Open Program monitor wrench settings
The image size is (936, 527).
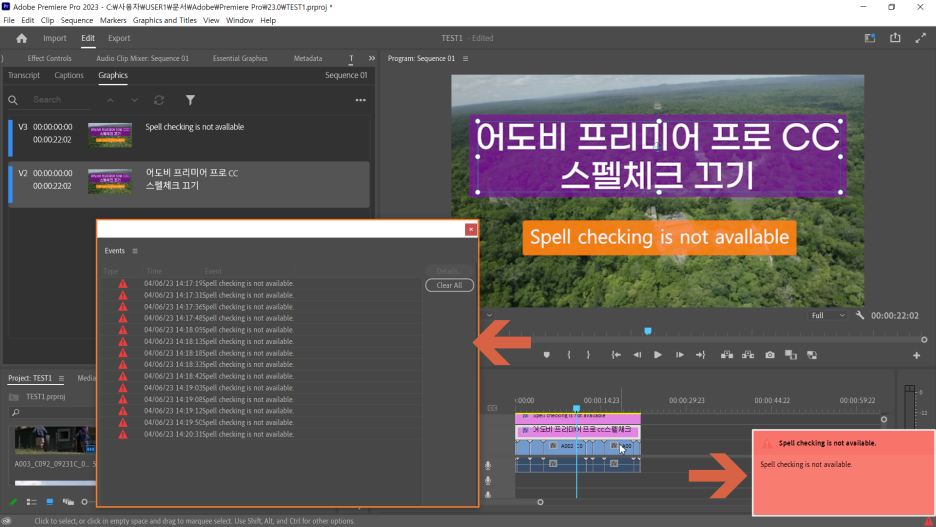(860, 315)
